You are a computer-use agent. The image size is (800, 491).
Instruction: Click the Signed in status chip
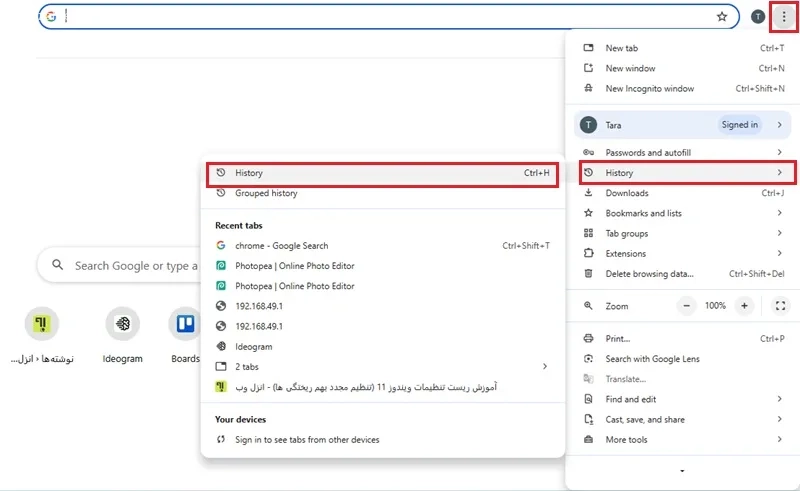tap(740, 125)
